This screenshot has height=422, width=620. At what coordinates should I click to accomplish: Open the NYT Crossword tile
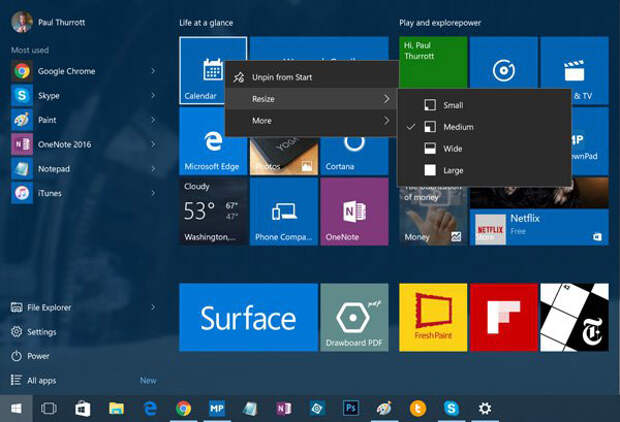574,317
